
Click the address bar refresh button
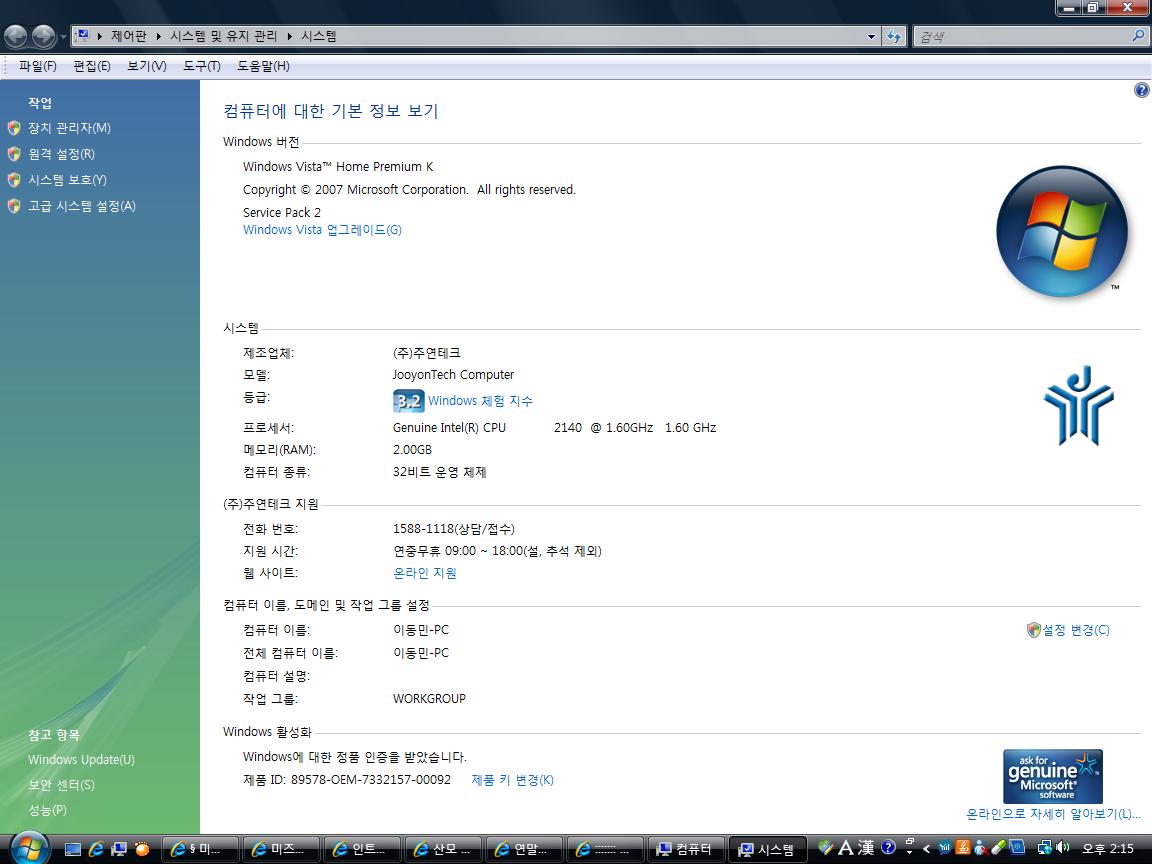[894, 36]
